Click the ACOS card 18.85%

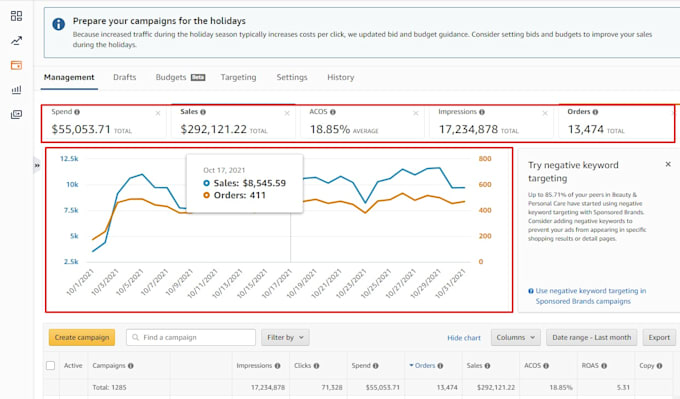pos(362,122)
